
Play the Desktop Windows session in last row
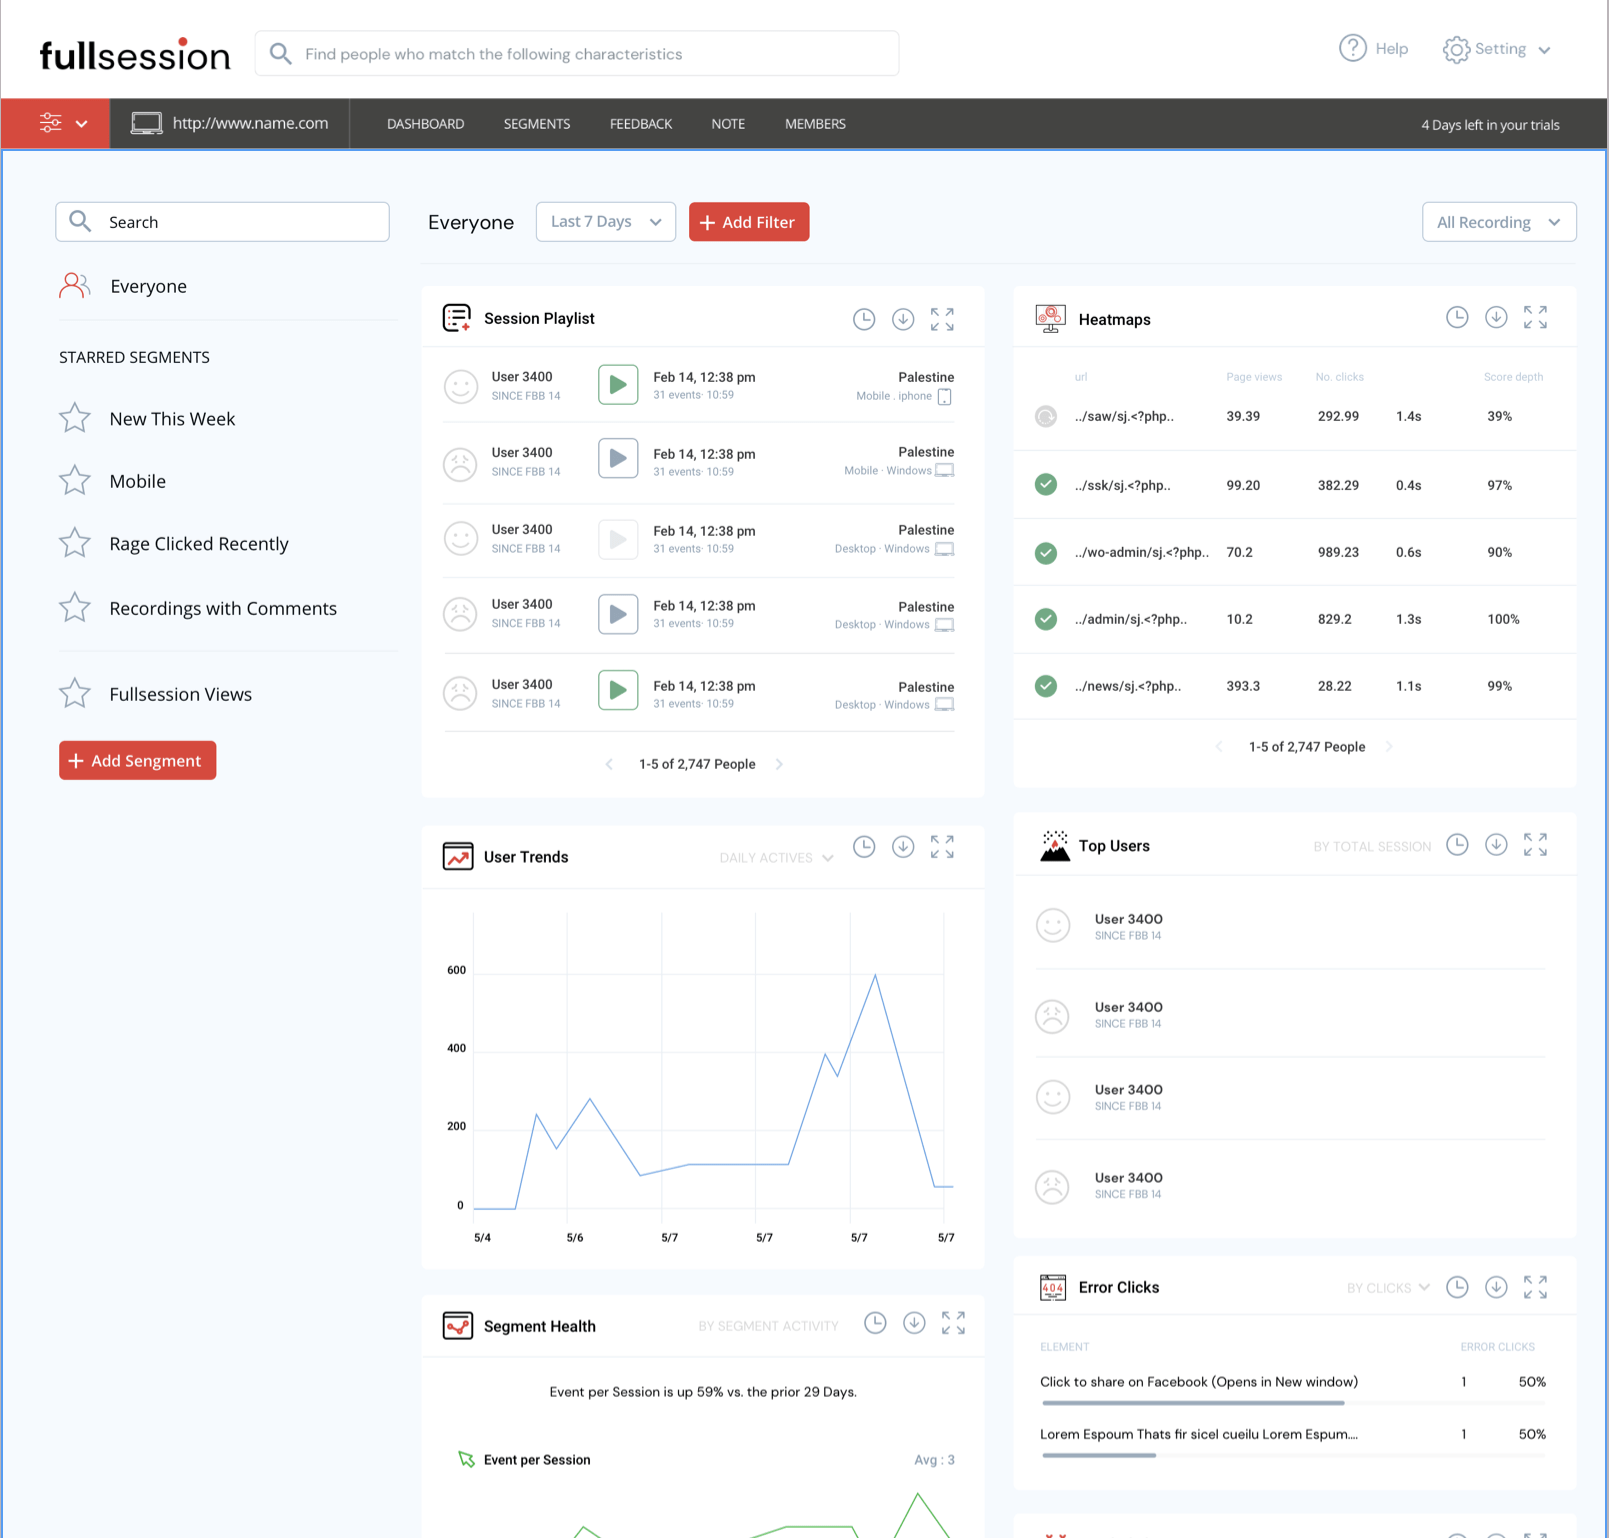(618, 690)
